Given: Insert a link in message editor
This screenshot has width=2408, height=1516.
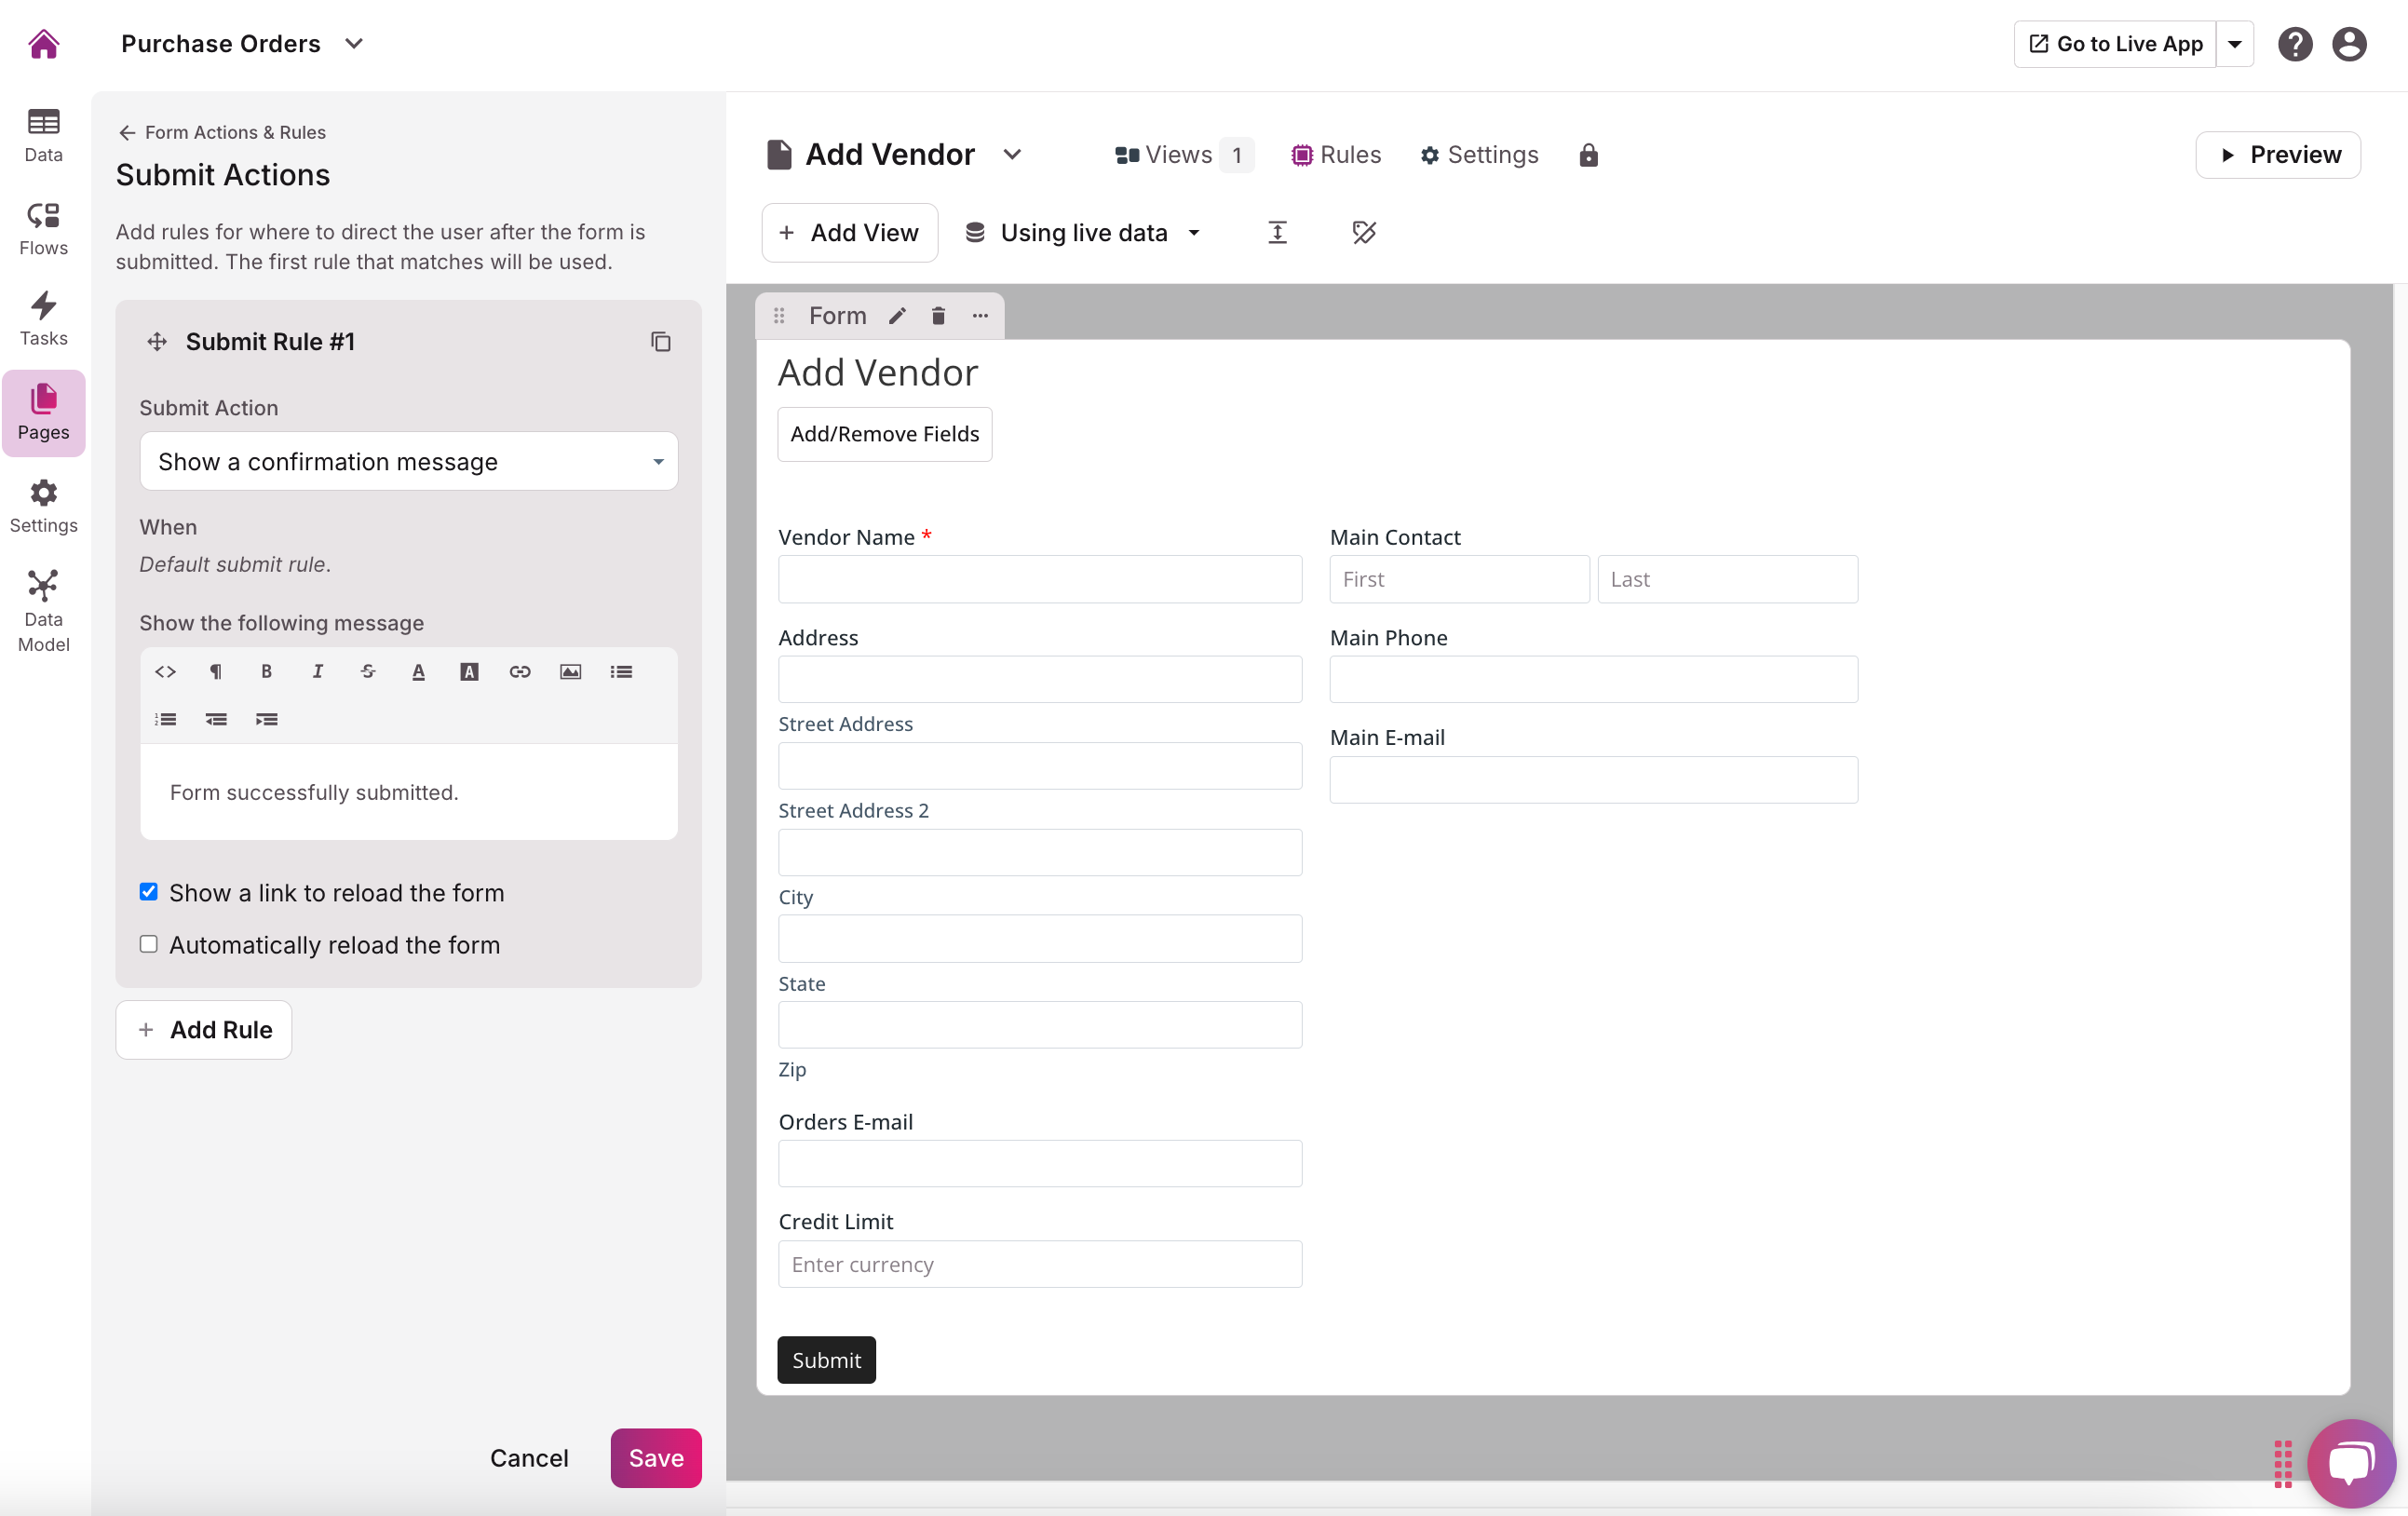Looking at the screenshot, I should point(520,672).
